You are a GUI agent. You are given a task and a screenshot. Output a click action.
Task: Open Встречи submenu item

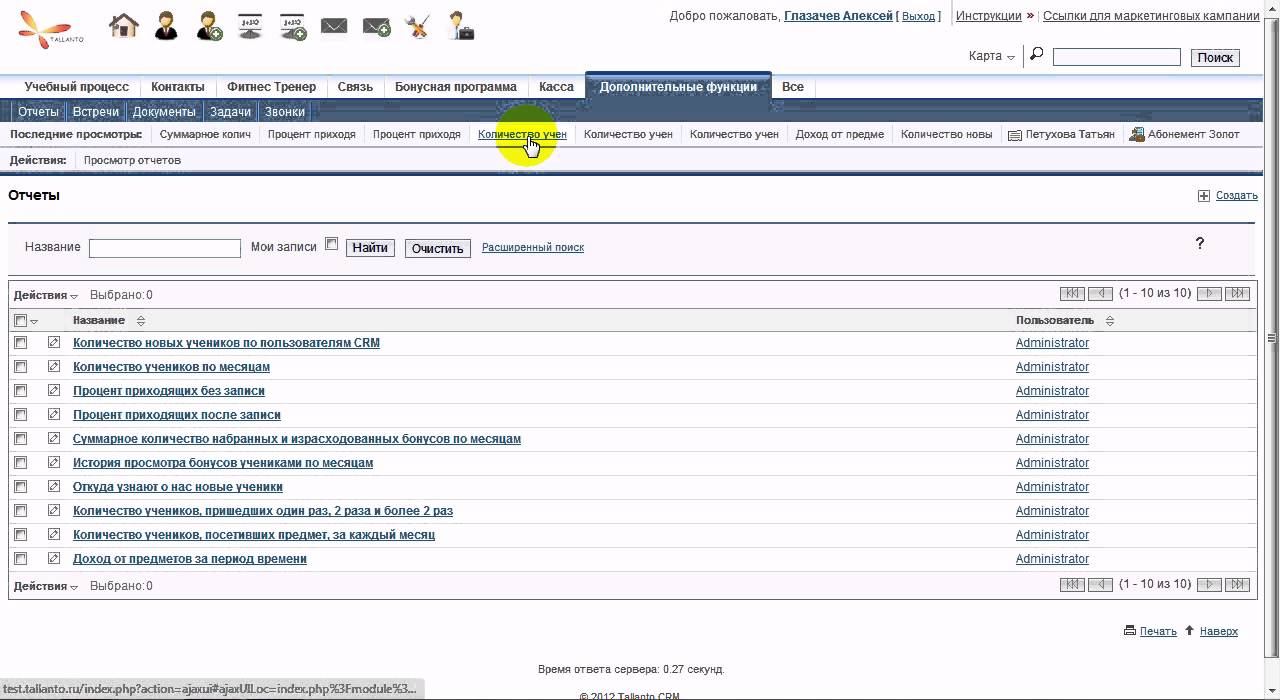96,112
